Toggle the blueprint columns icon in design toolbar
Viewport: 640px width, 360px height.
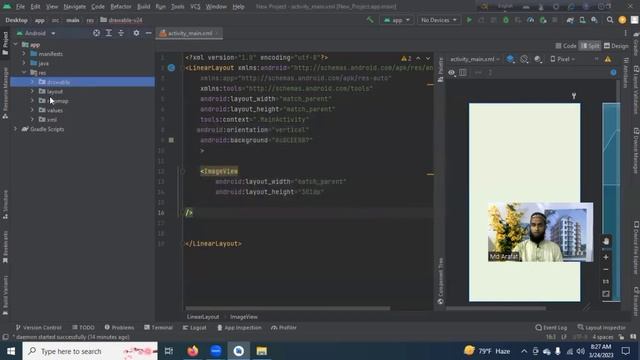[x=463, y=73]
